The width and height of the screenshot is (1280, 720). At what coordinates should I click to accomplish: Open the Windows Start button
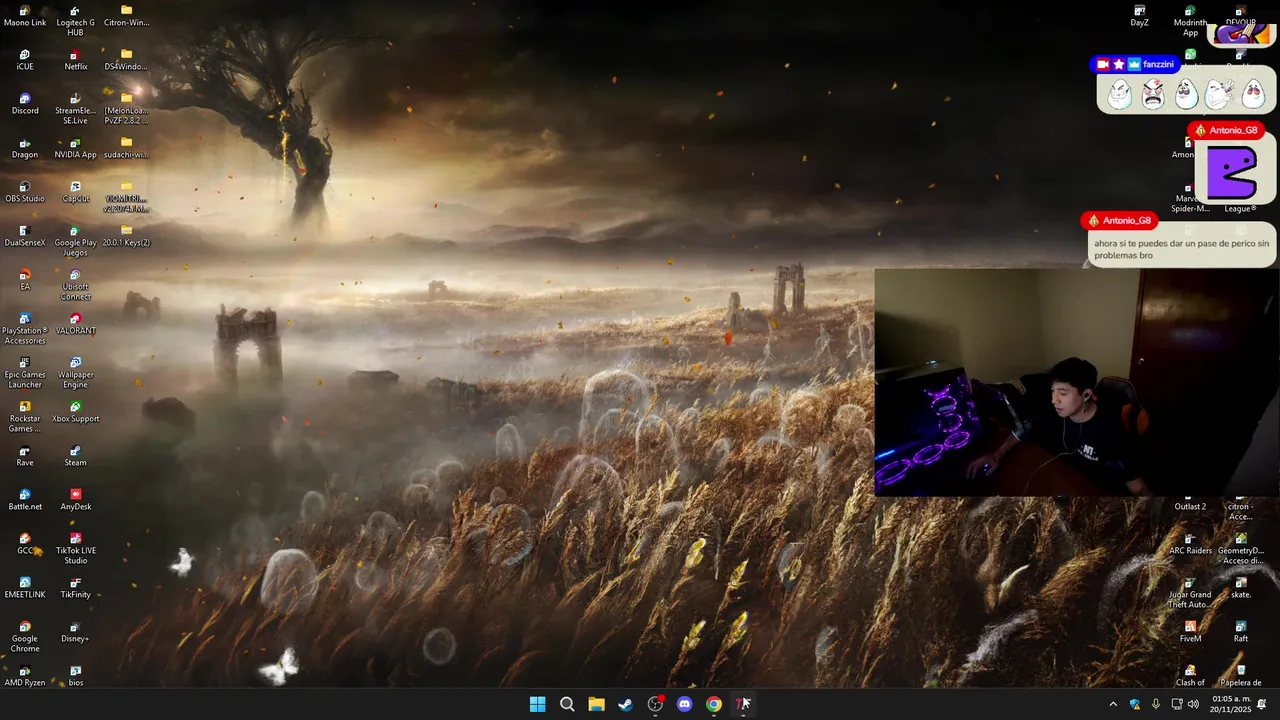[538, 704]
